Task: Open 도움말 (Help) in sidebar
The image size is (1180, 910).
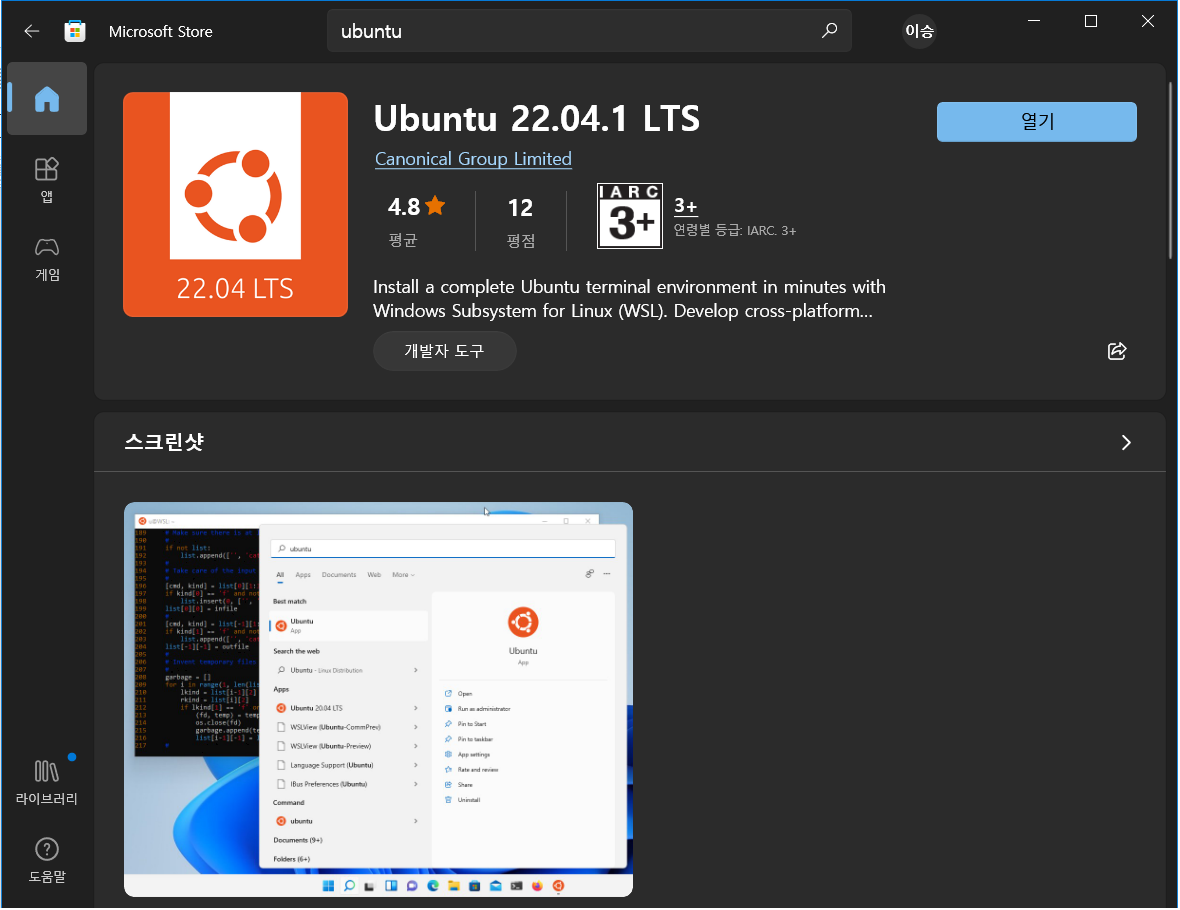Action: coord(47,860)
